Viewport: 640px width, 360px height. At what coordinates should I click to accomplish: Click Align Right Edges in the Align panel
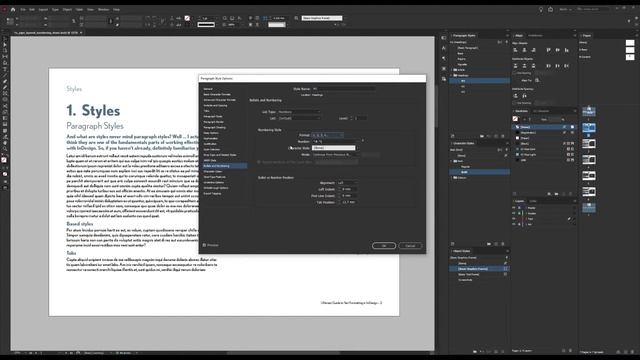tap(533, 50)
